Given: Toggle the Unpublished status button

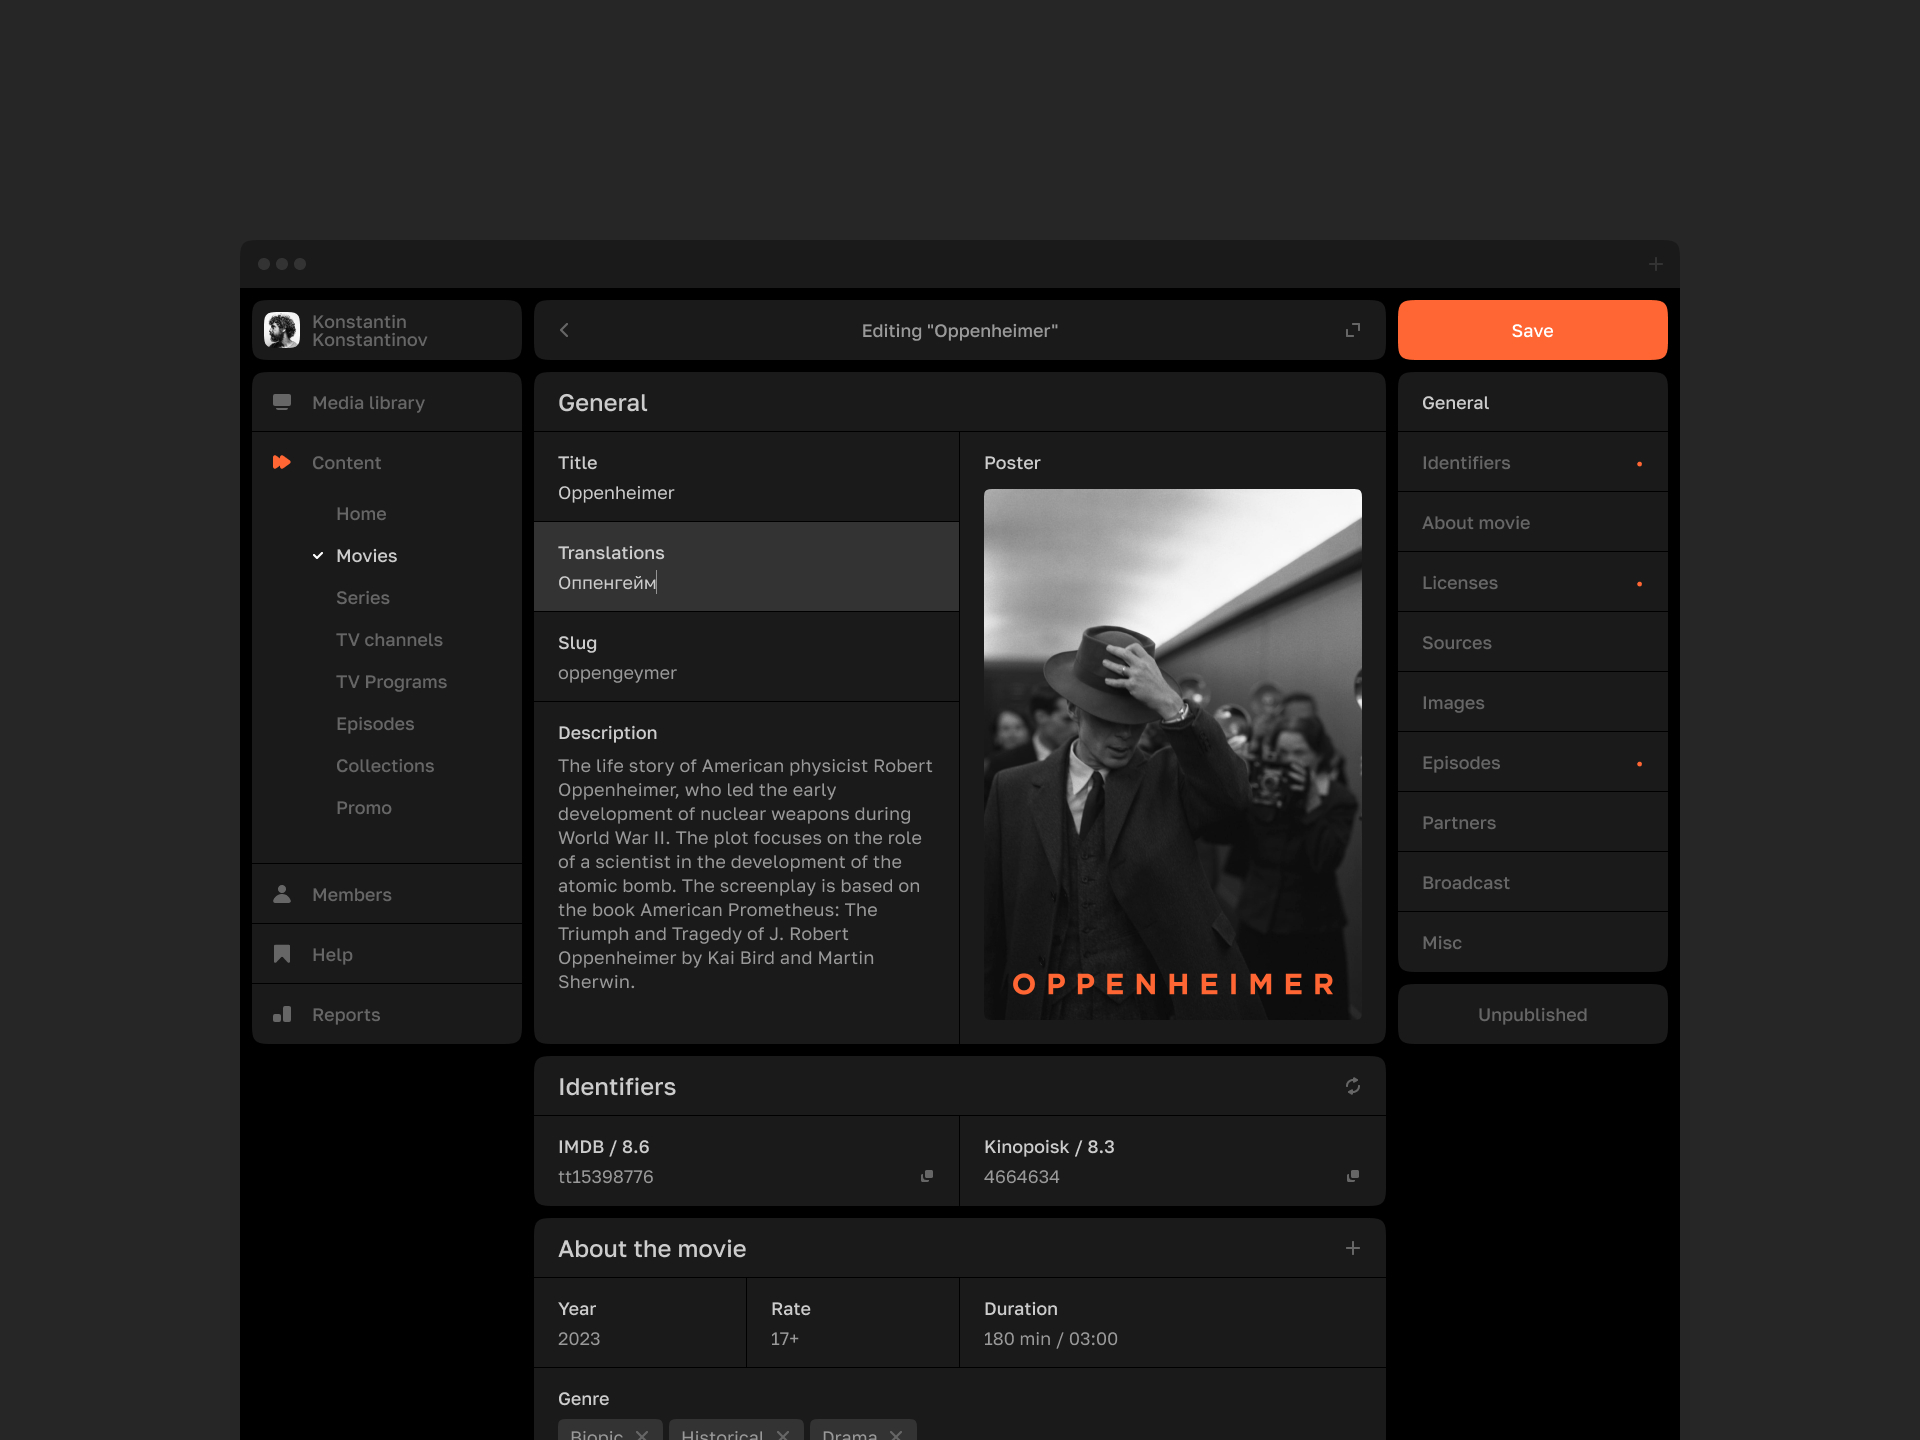Looking at the screenshot, I should 1533,1014.
